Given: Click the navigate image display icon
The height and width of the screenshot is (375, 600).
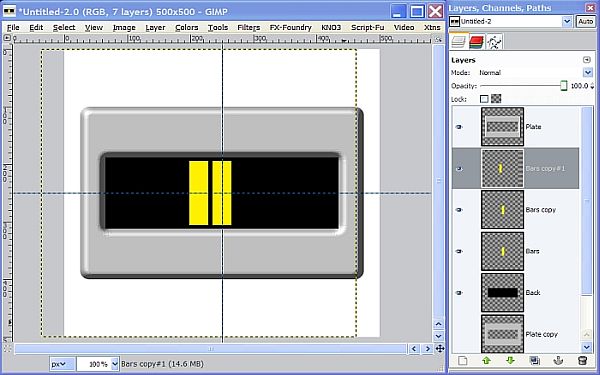Looking at the screenshot, I should (x=440, y=349).
